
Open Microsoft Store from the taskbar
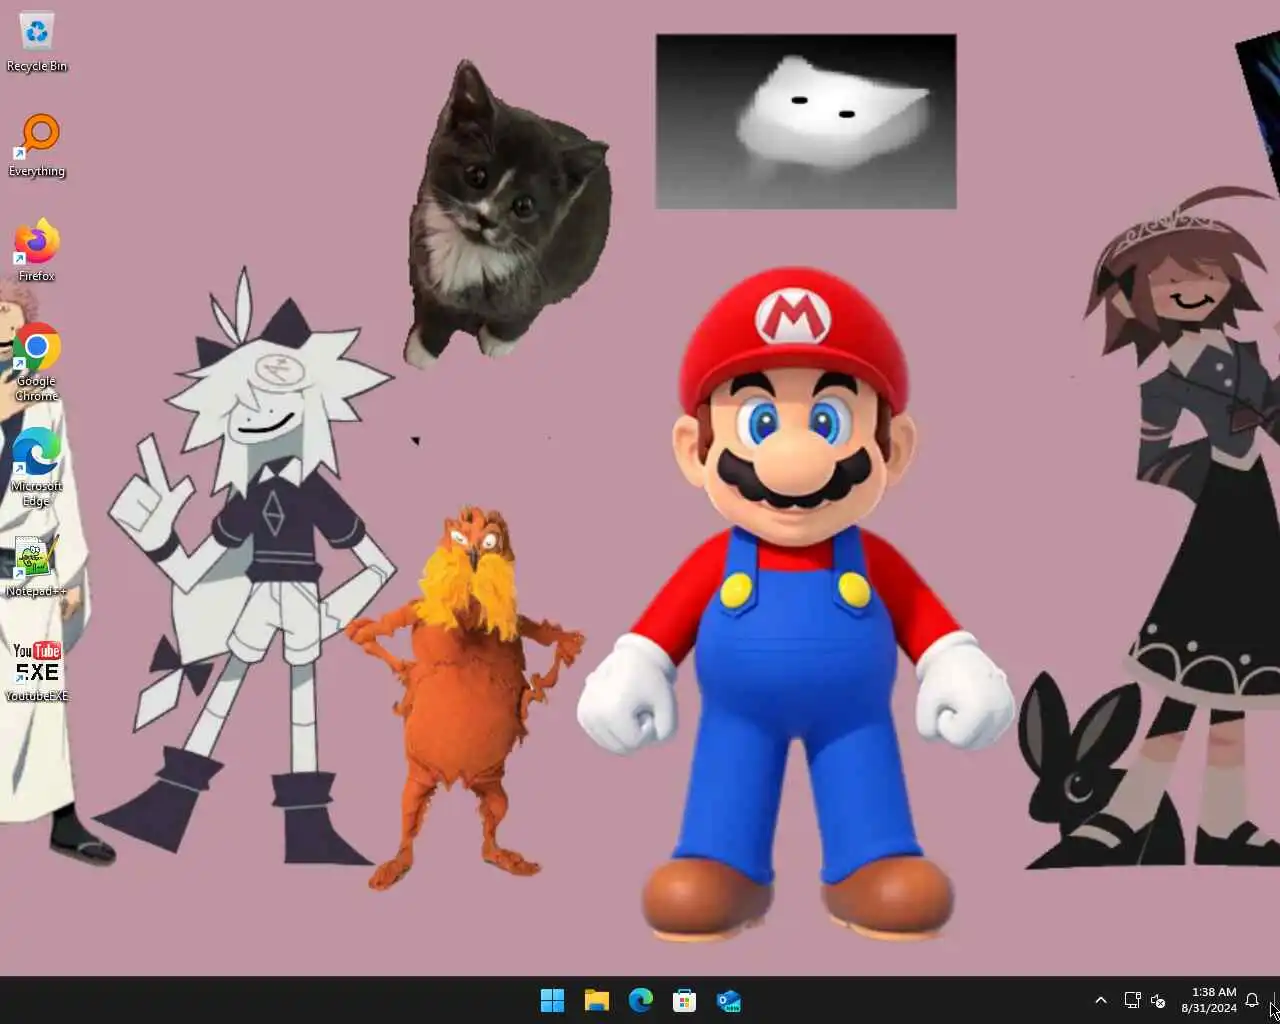(x=685, y=1000)
